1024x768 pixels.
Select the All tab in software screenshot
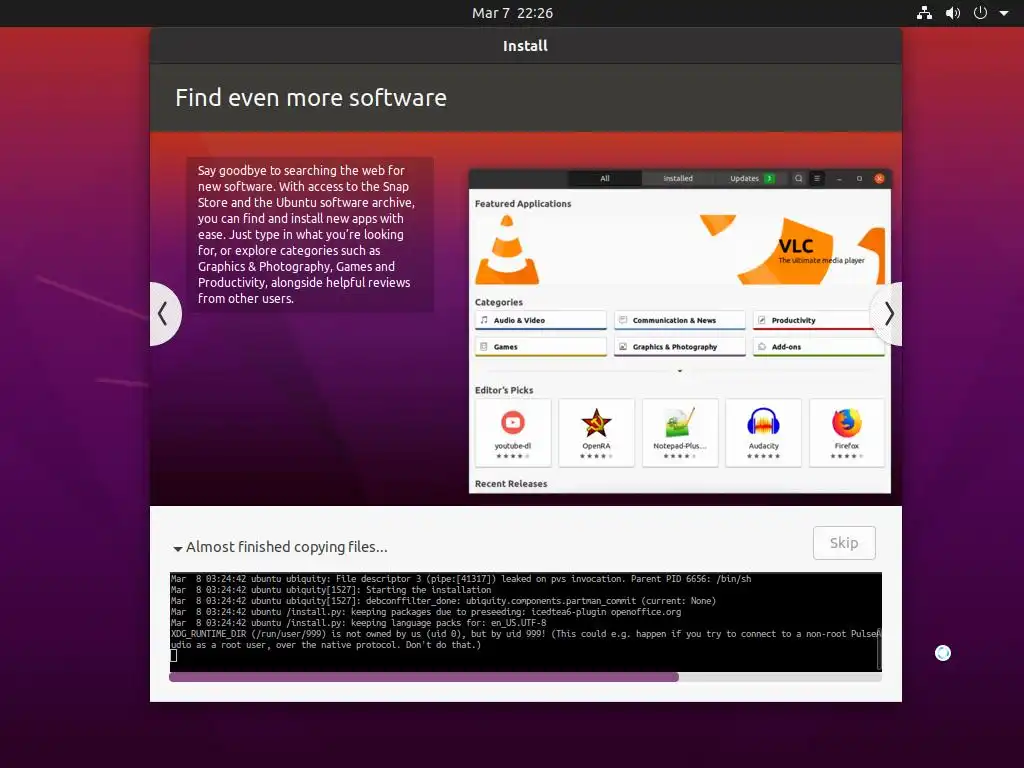tap(605, 178)
